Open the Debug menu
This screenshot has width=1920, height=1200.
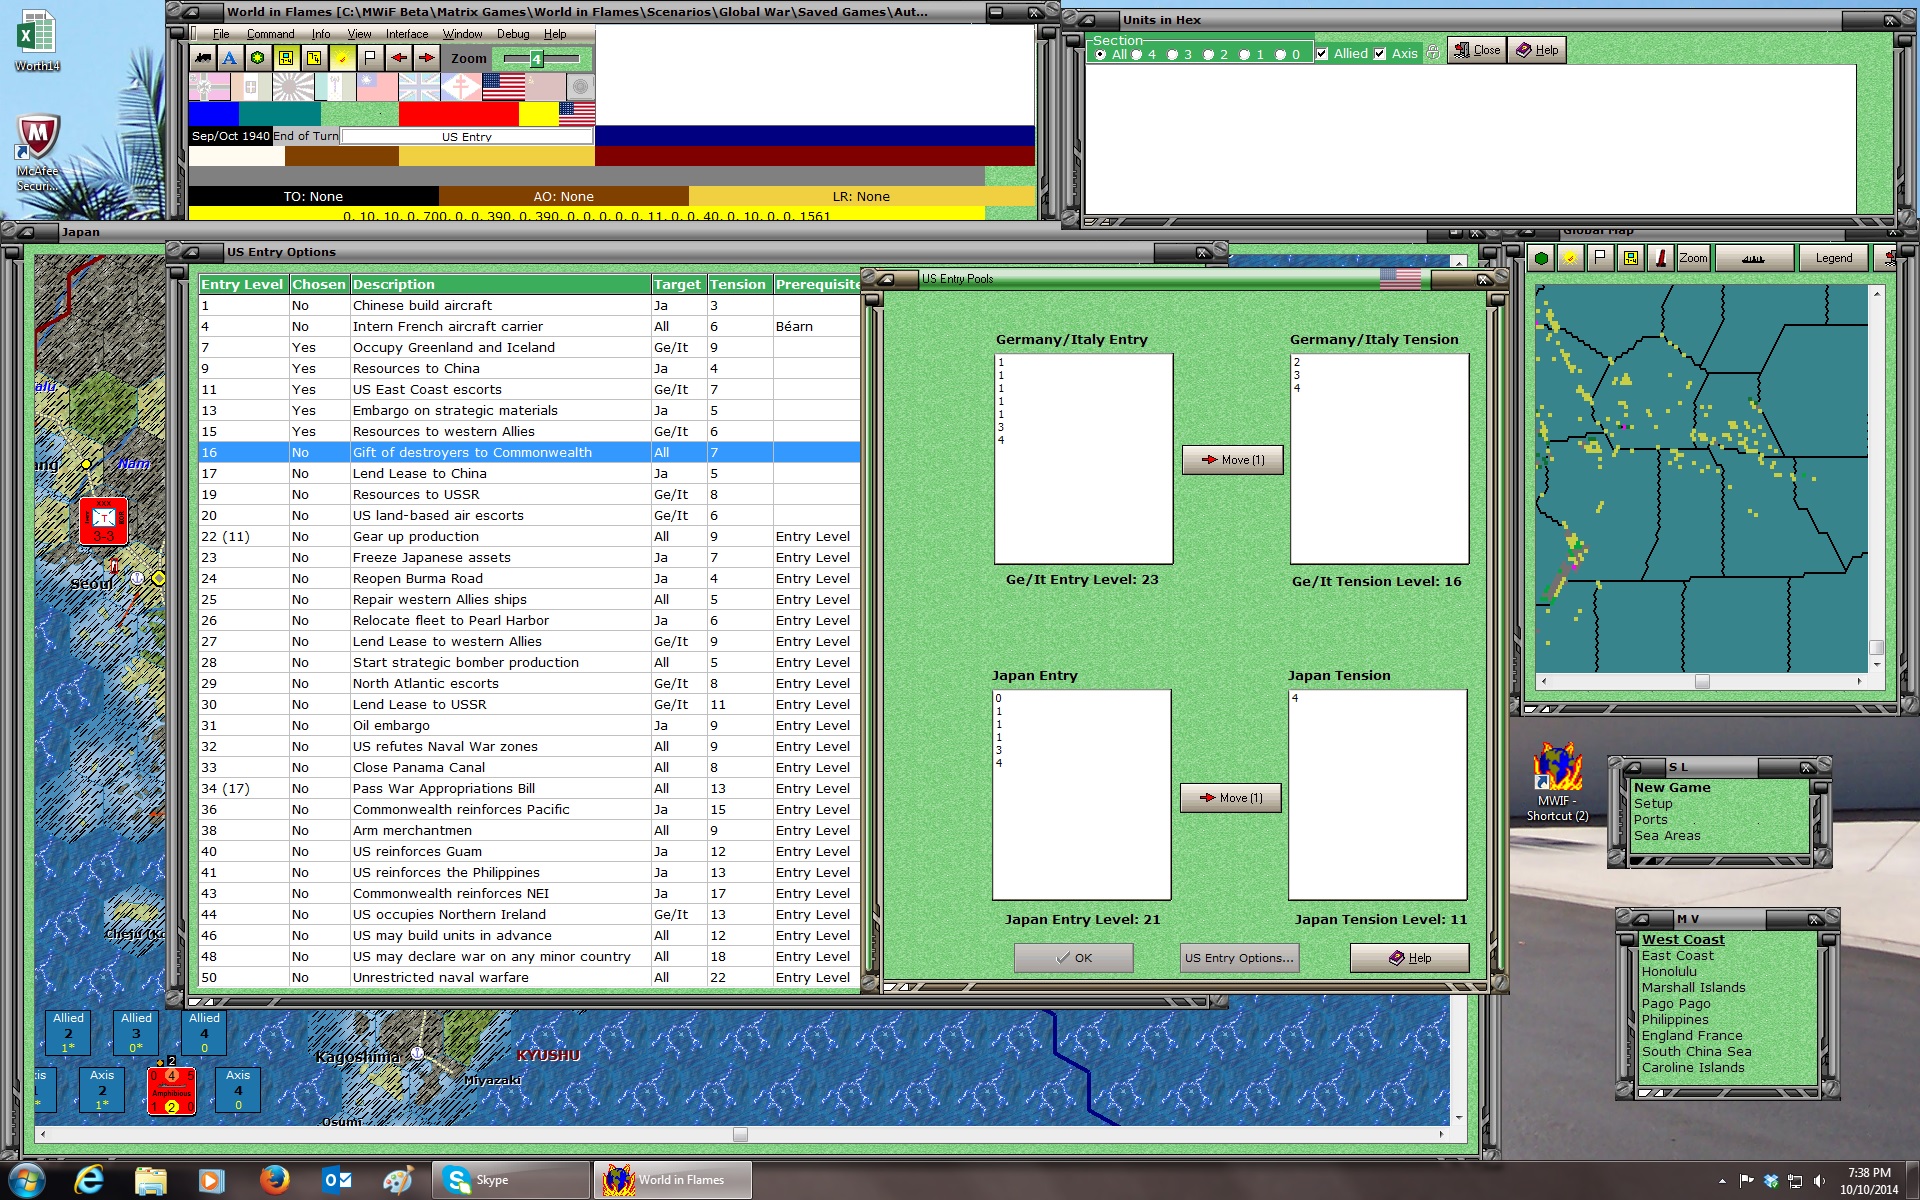[x=513, y=33]
